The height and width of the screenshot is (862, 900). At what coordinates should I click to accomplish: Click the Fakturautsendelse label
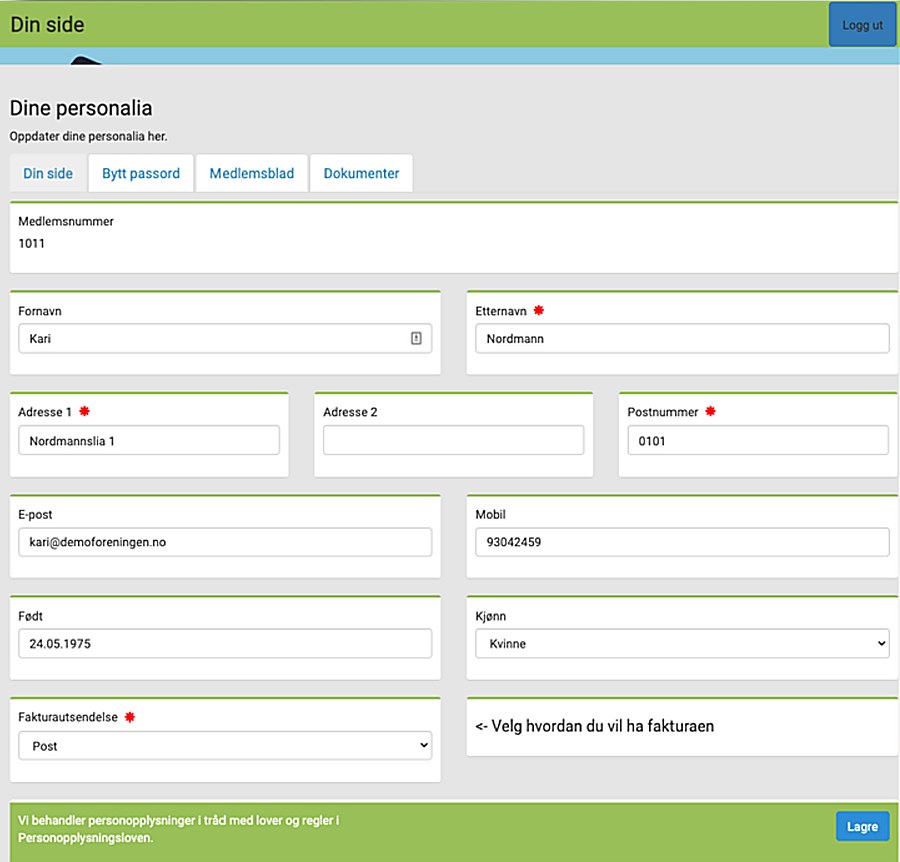[x=68, y=717]
